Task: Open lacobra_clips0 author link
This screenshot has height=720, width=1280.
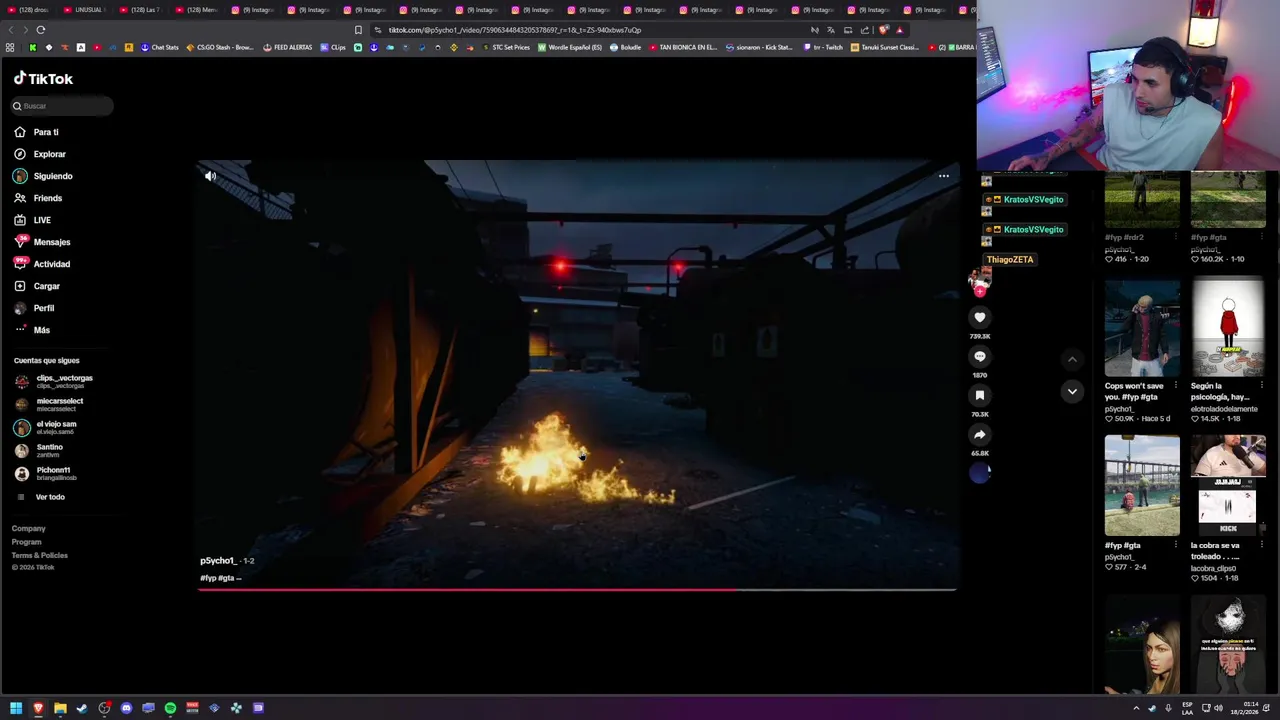Action: [1214, 568]
